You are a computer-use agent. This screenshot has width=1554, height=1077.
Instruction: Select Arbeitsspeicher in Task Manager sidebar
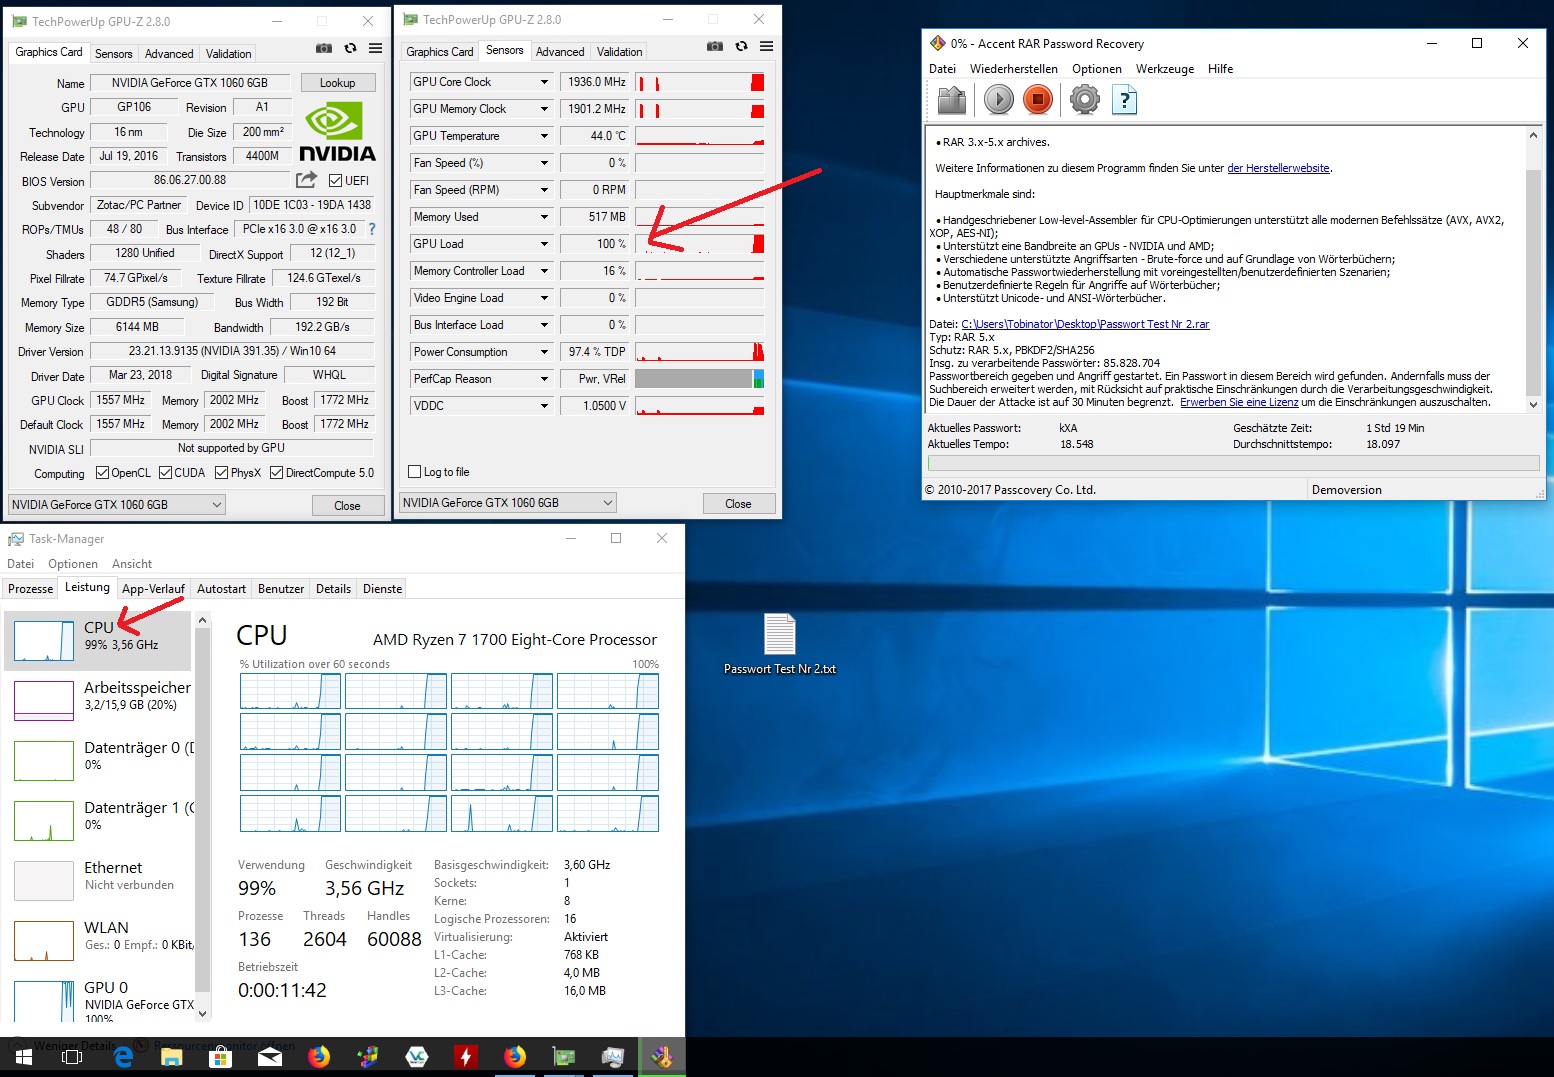click(100, 700)
